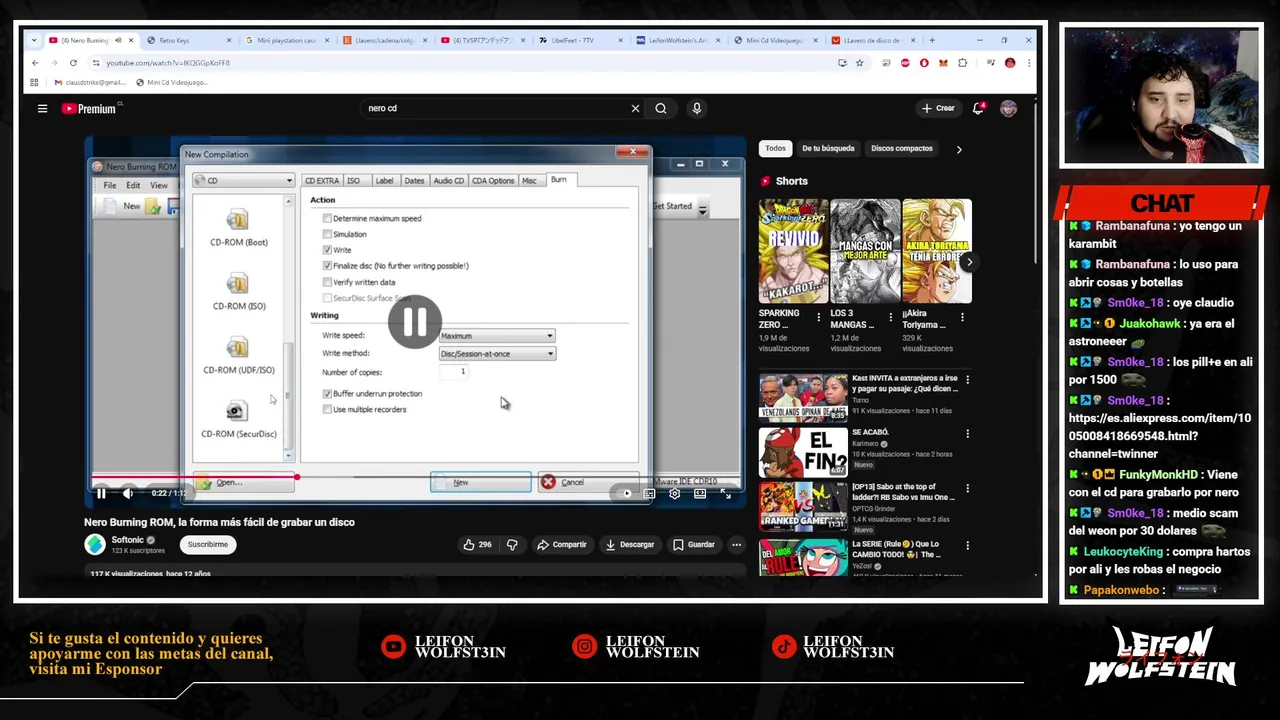Enable the Simulation checkbox
1280x720 pixels.
(327, 234)
